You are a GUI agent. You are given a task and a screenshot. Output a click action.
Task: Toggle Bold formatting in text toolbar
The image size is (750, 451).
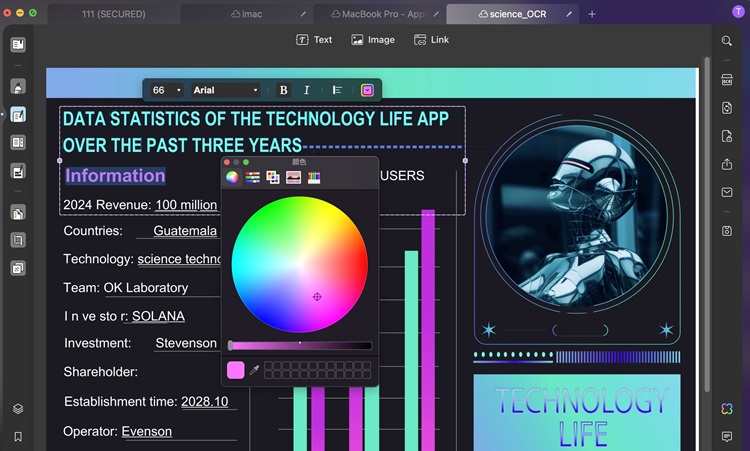[283, 90]
